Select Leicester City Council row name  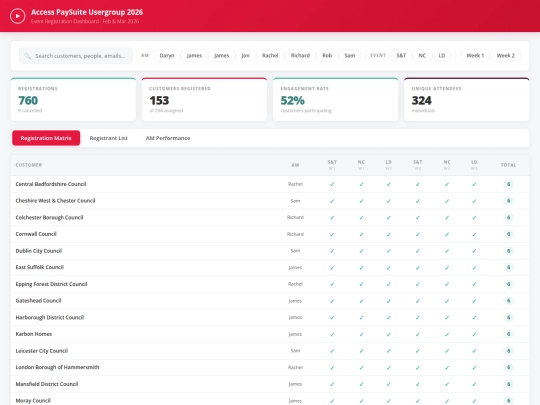(42, 351)
